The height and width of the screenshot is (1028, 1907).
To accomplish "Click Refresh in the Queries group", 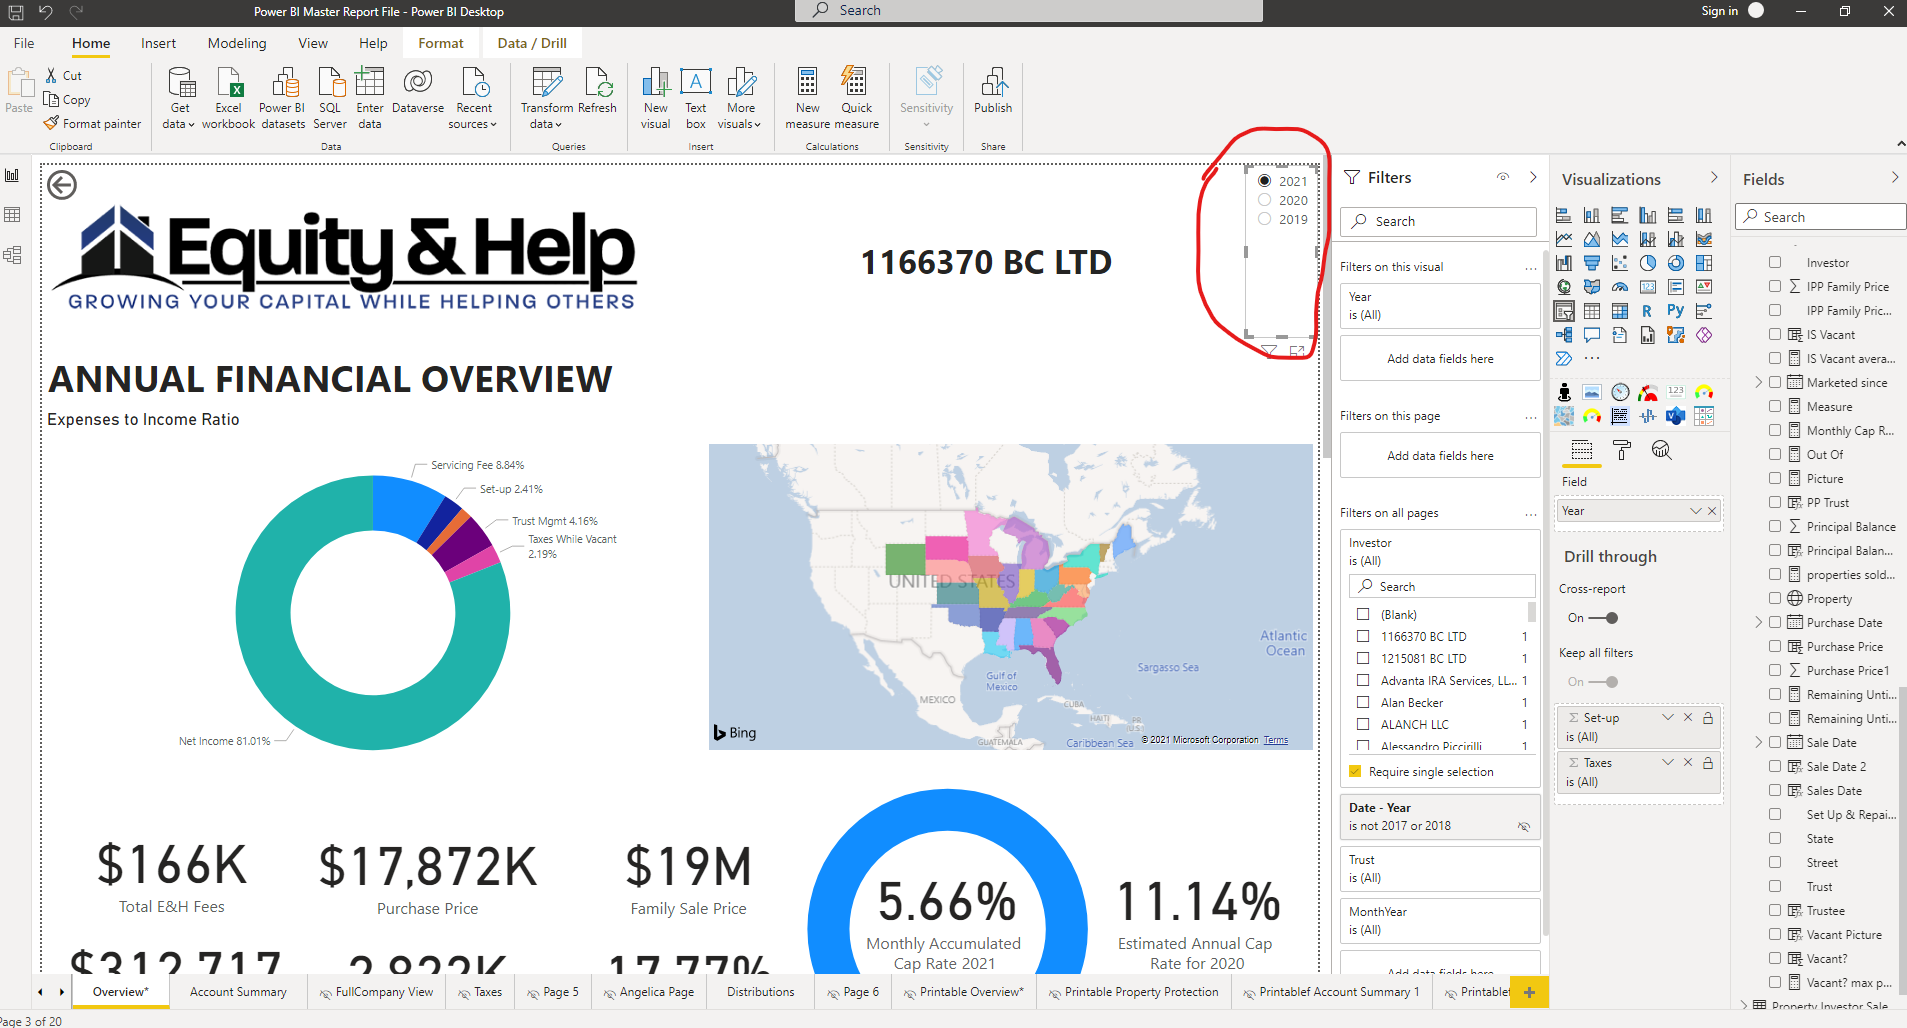I will click(597, 91).
